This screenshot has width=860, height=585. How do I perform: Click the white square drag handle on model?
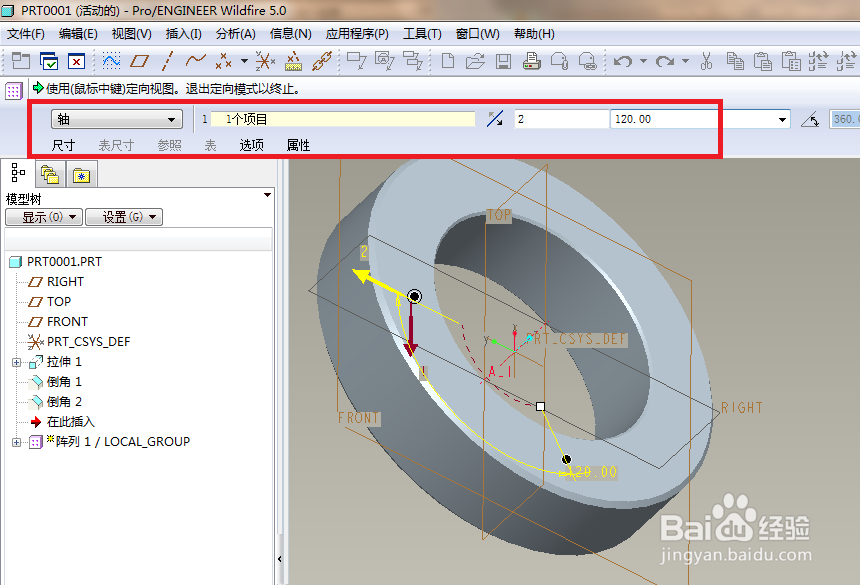(540, 406)
